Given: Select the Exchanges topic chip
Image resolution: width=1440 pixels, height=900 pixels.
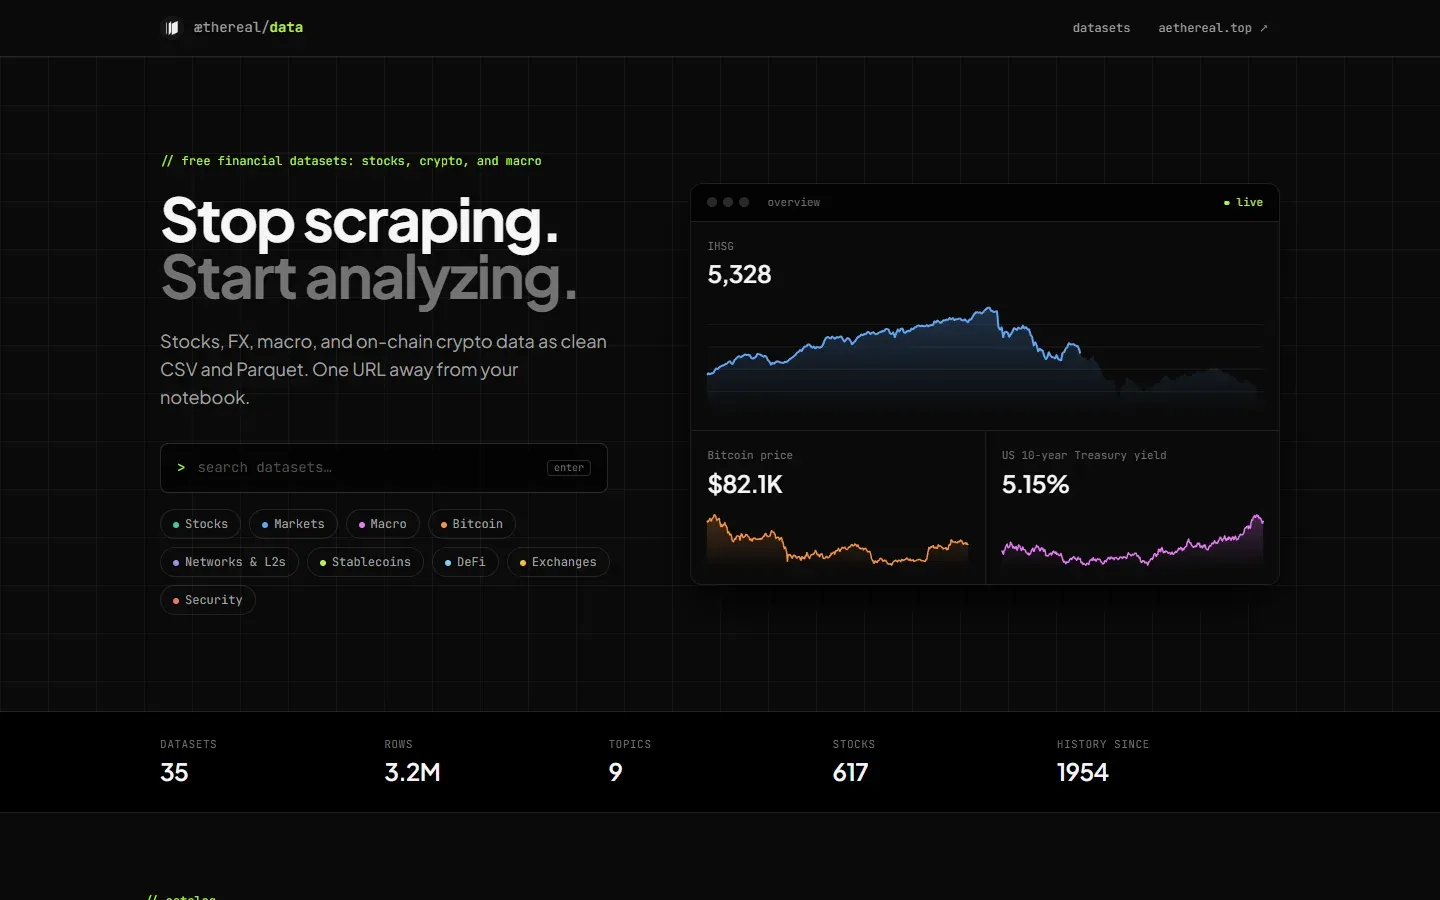Looking at the screenshot, I should tap(558, 562).
